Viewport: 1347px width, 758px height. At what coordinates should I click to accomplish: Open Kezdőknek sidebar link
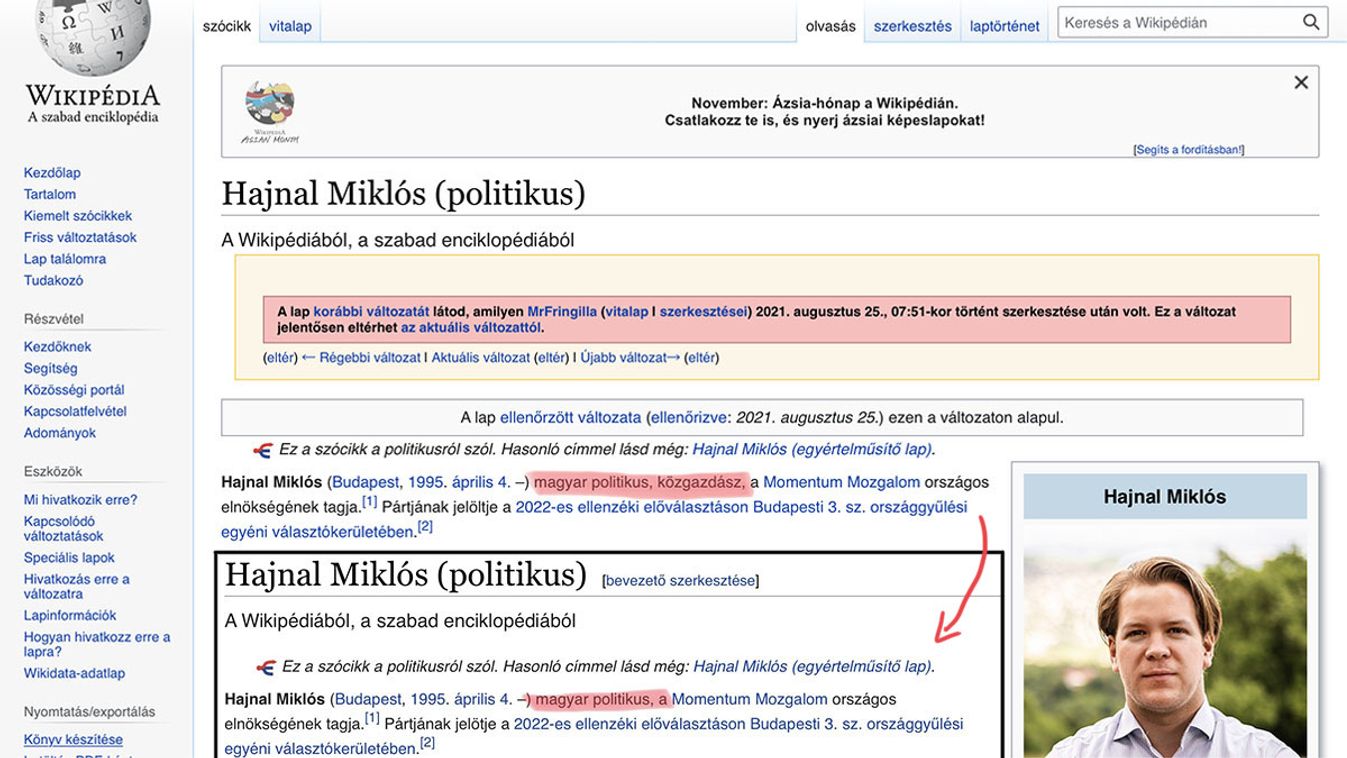coord(58,347)
